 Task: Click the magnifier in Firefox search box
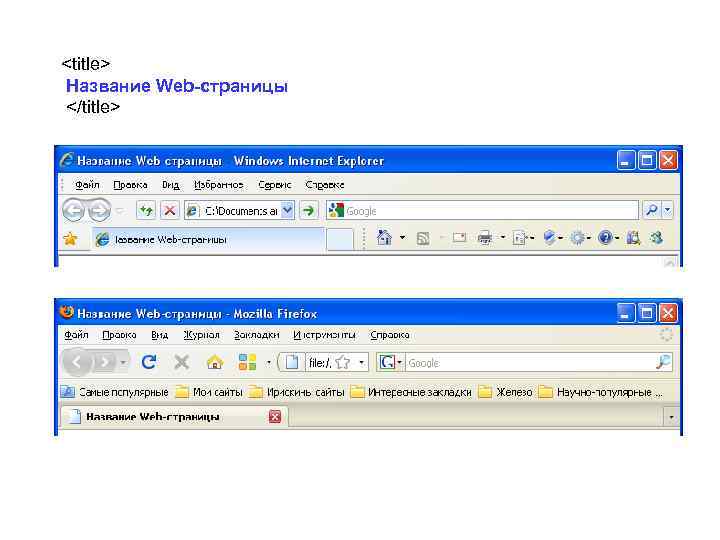664,362
